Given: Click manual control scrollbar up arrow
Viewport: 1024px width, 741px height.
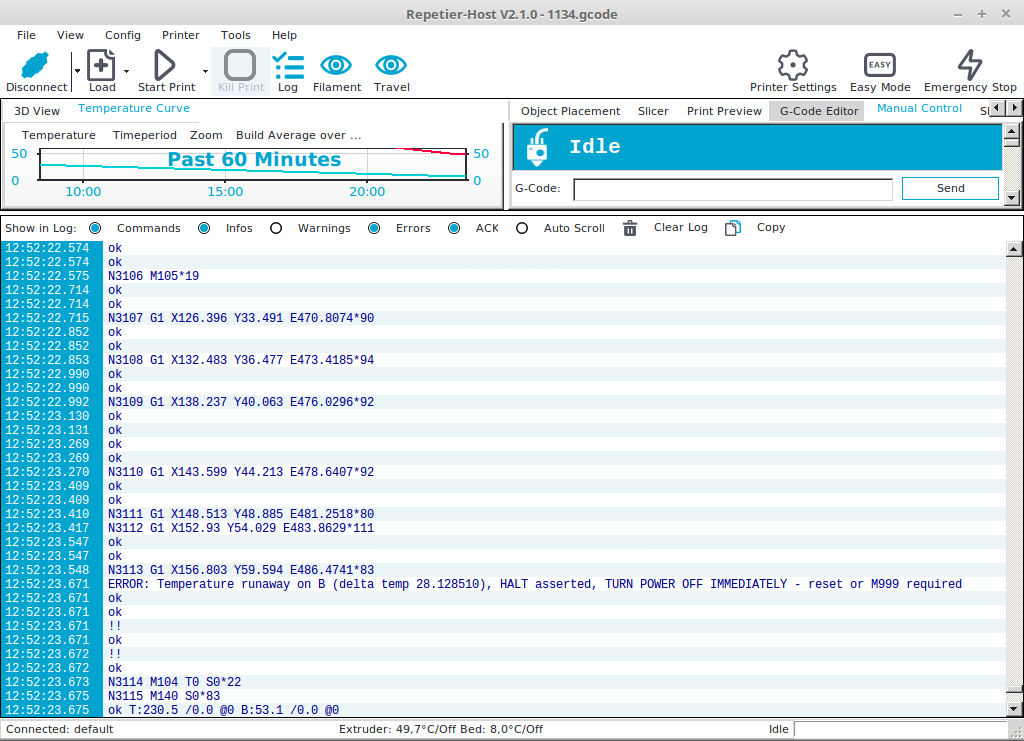Looking at the screenshot, I should 1012,131.
